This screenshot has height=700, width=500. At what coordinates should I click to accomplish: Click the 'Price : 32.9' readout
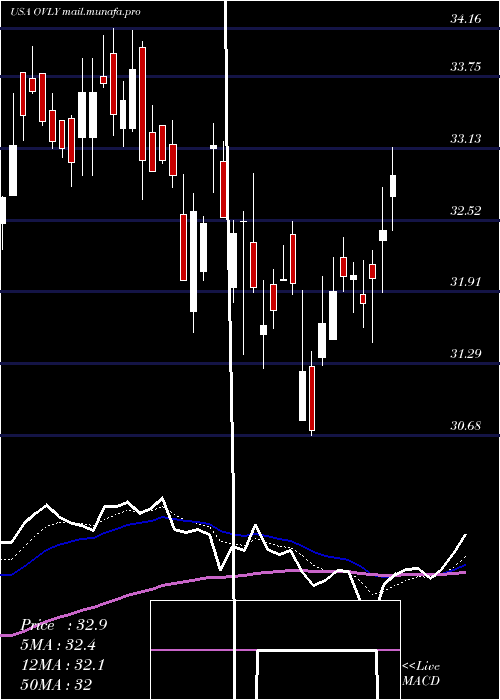[64, 625]
